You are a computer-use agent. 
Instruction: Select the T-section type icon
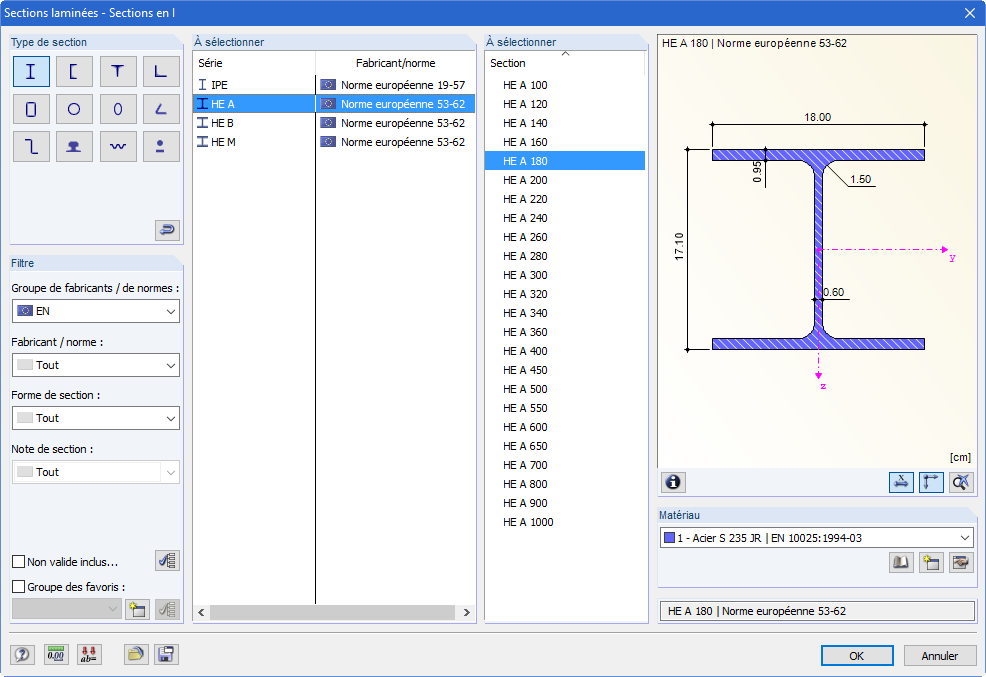[118, 72]
